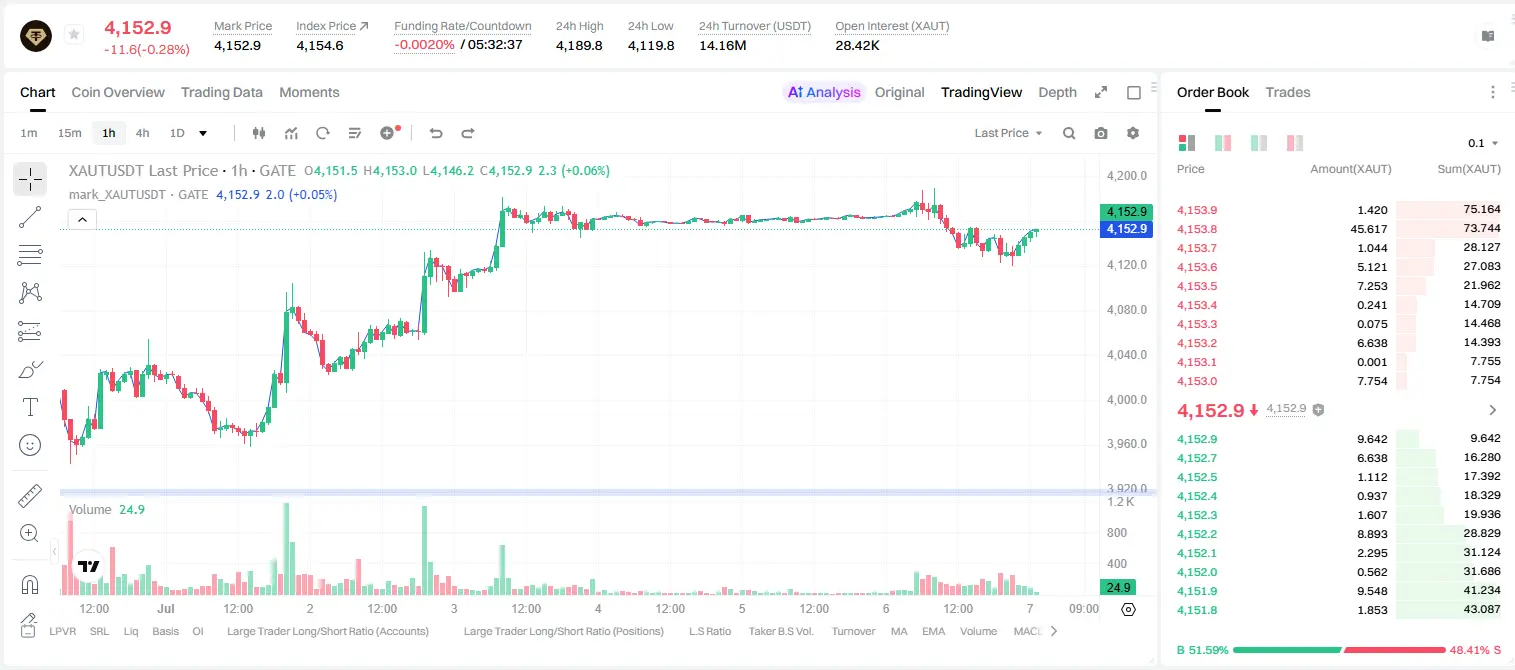The width and height of the screenshot is (1515, 670).
Task: Open the Last Price type dropdown
Action: (1008, 133)
